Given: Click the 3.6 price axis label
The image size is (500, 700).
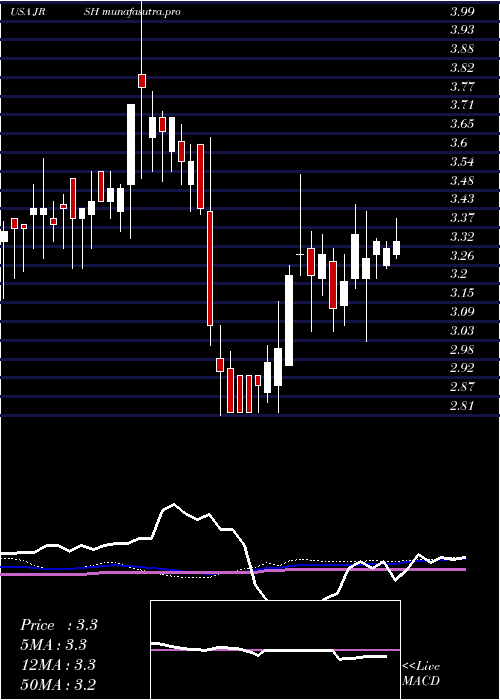Looking at the screenshot, I should [458, 142].
